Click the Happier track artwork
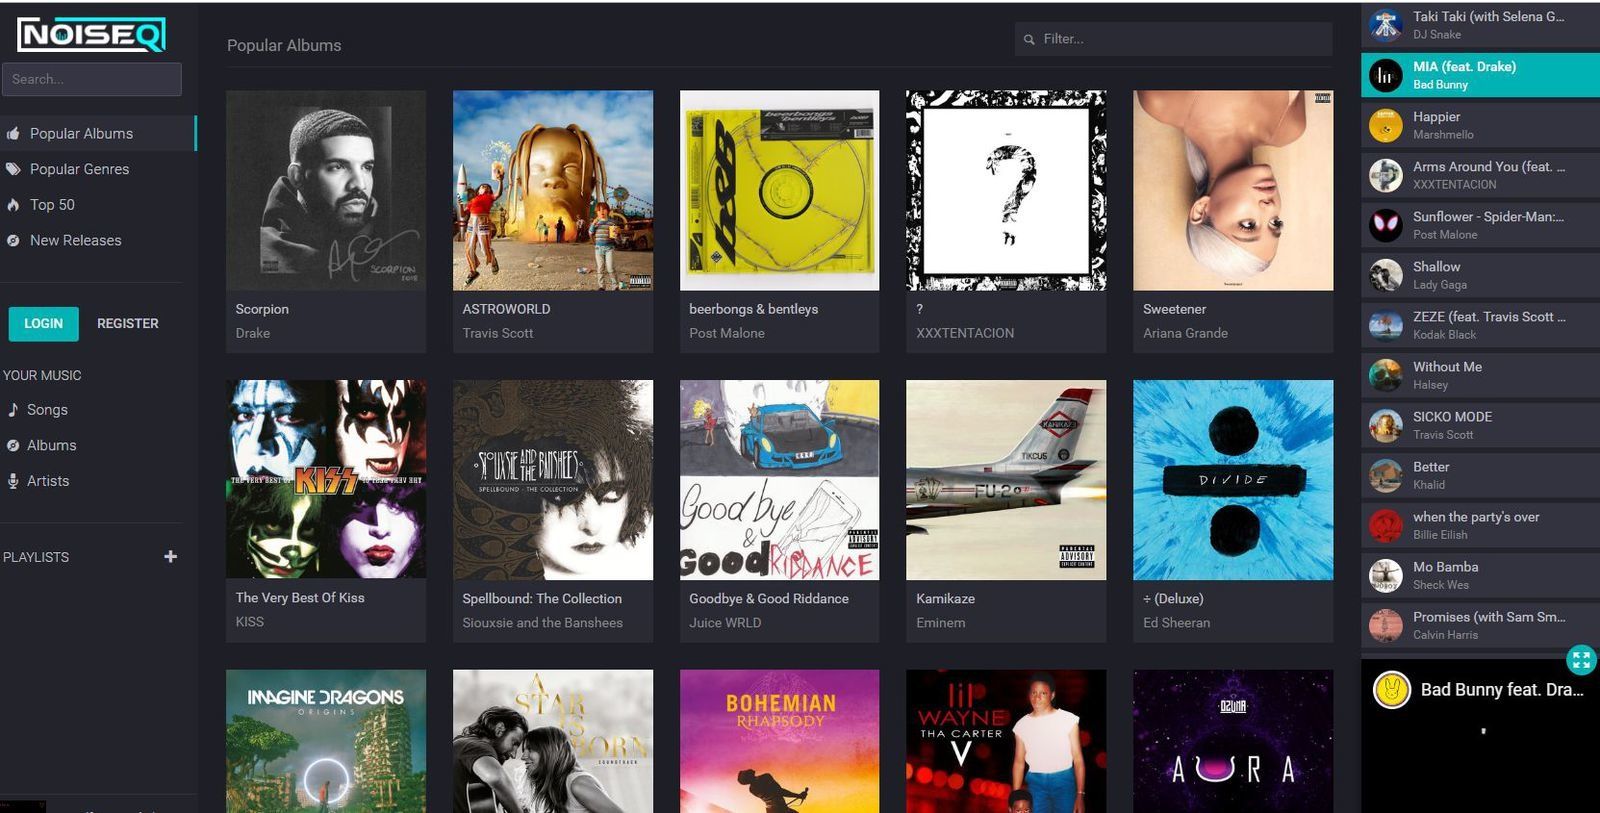Screen dimensions: 1600x813 (1385, 125)
